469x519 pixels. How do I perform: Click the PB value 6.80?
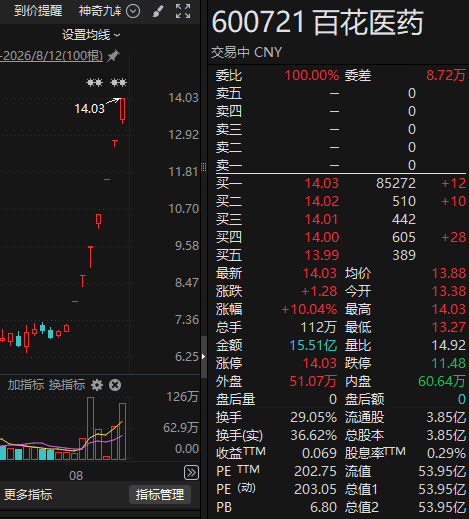(323, 507)
